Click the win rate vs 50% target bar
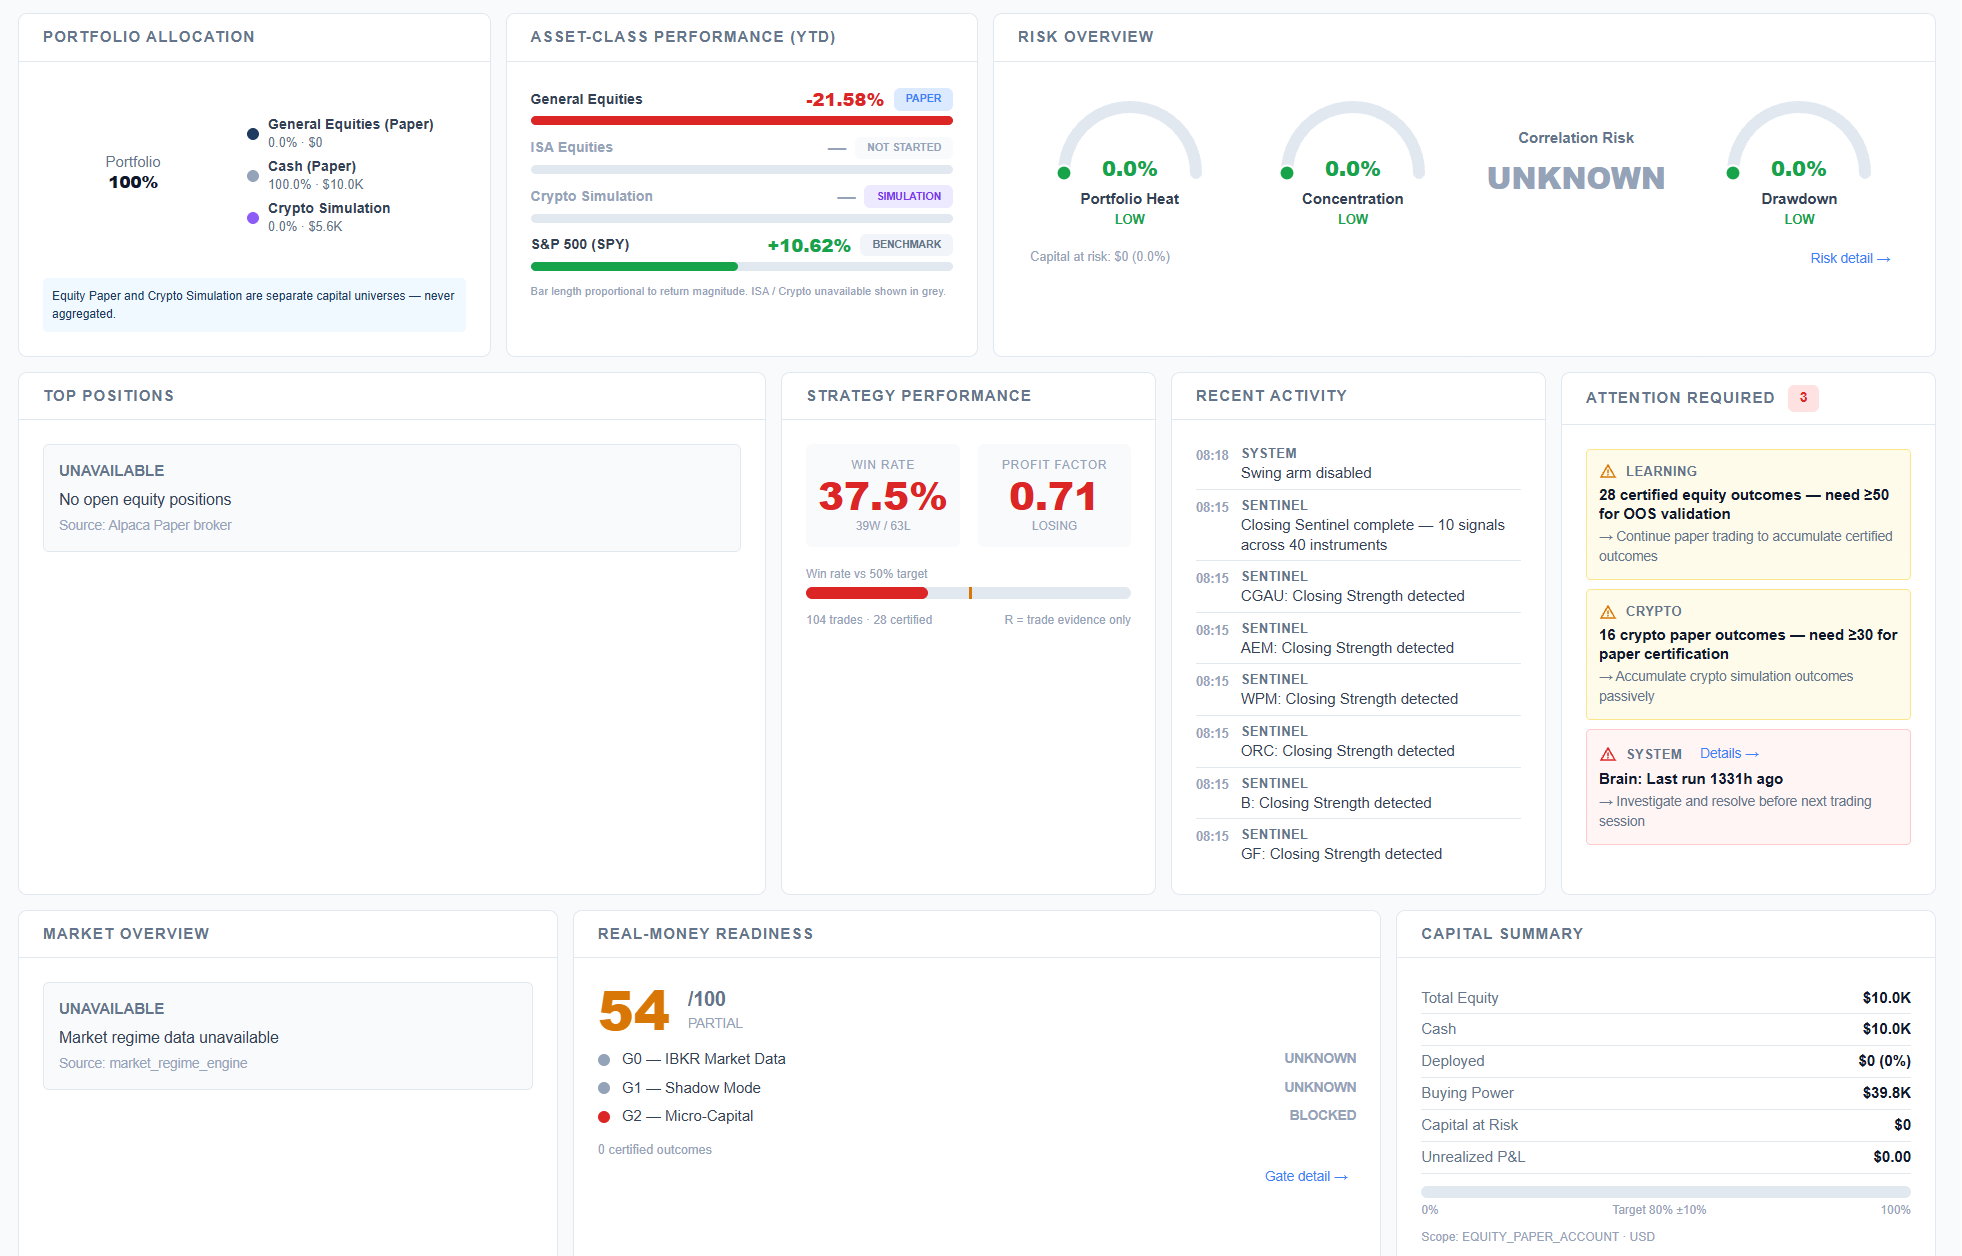The image size is (1962, 1256). pos(968,593)
